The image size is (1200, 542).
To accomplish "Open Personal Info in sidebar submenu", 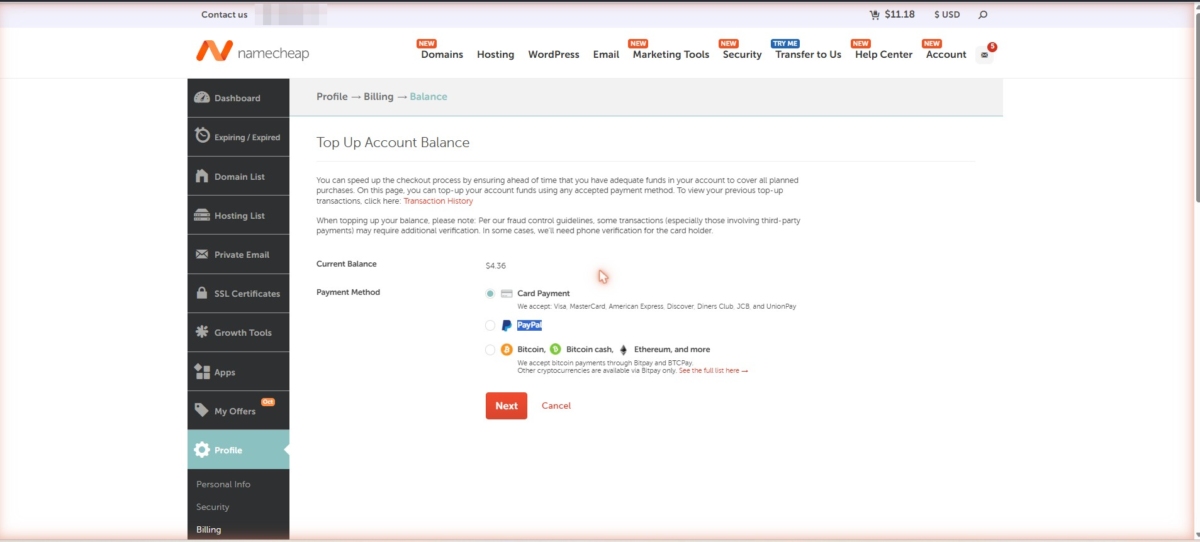I will (223, 484).
